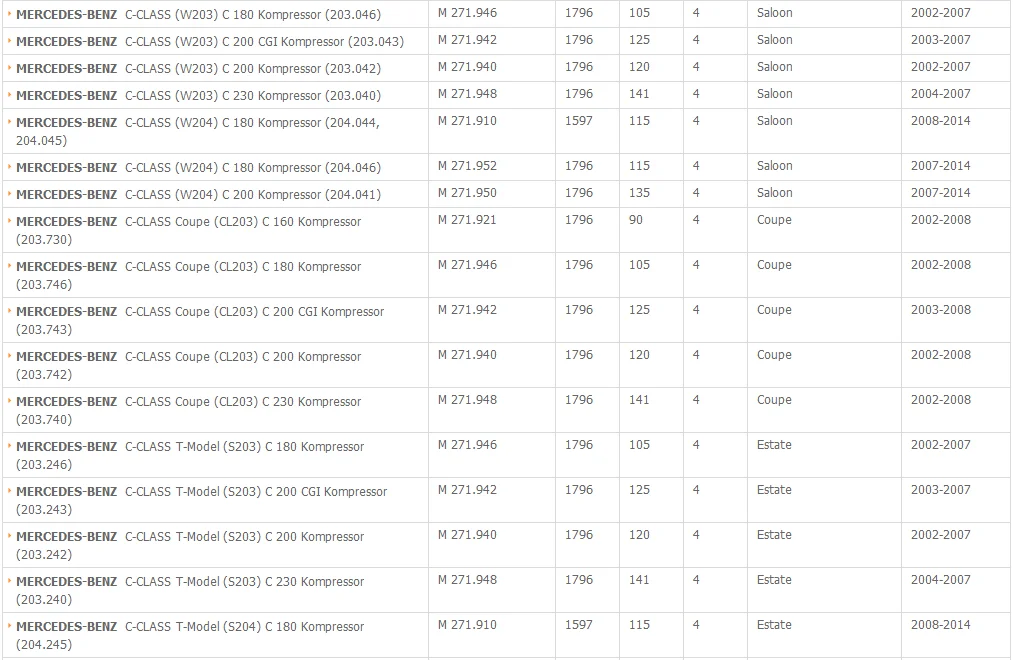Click the orange arrow by T-Model S203 C 230 Kompressor

10,581
